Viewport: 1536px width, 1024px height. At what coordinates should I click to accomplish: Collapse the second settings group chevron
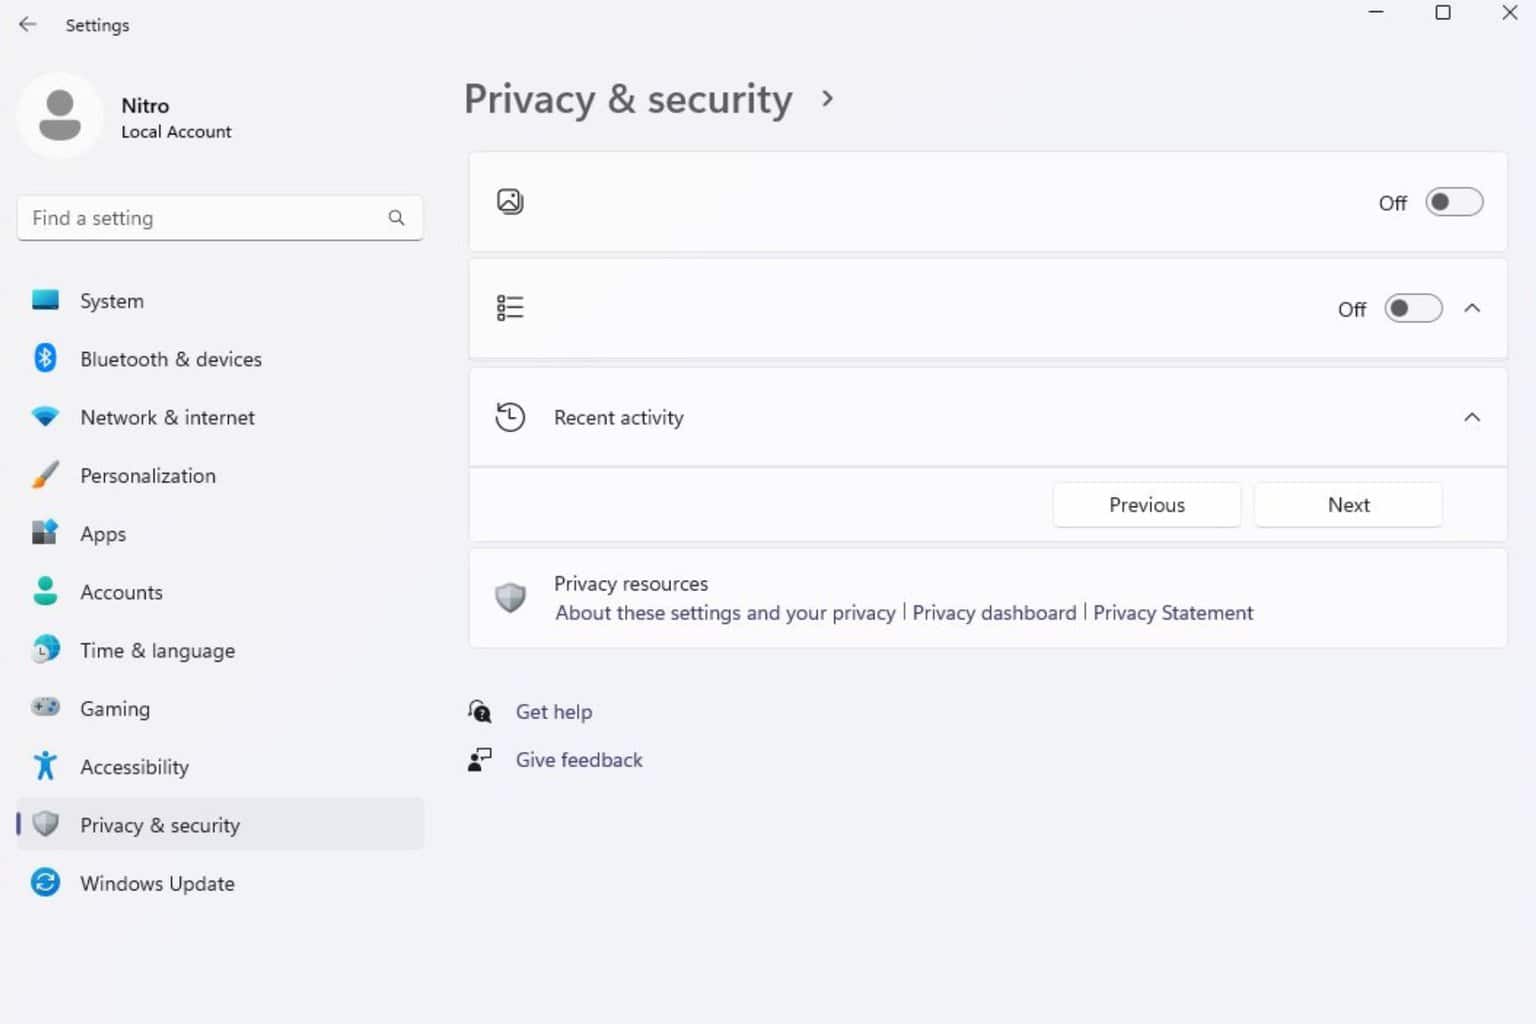click(x=1472, y=308)
